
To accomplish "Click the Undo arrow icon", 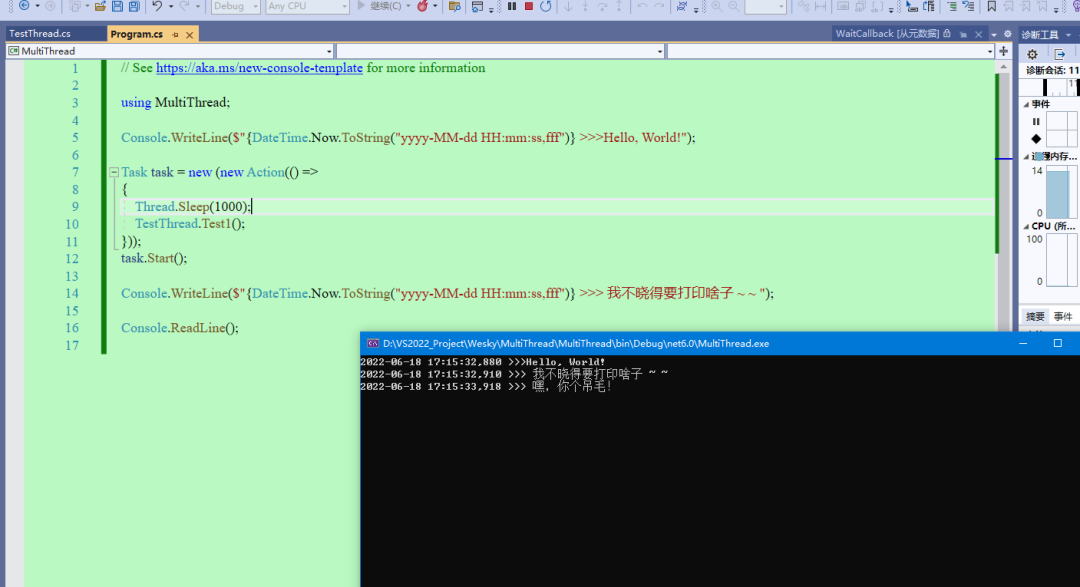I will [x=157, y=6].
